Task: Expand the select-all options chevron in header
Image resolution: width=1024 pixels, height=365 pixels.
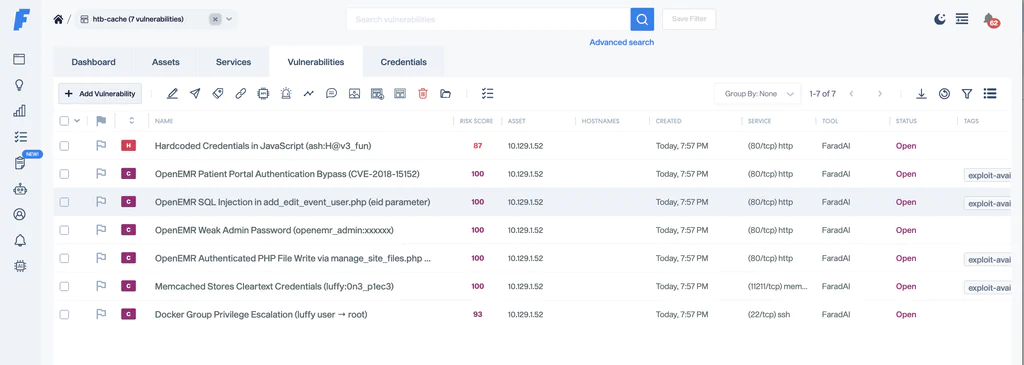Action: coord(77,121)
